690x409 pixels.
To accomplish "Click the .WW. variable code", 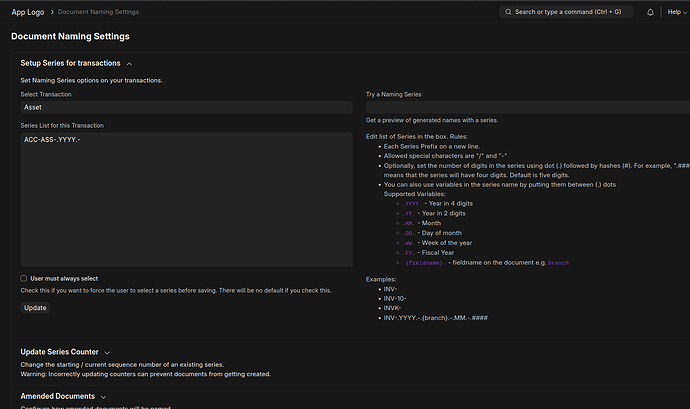I will (x=408, y=243).
